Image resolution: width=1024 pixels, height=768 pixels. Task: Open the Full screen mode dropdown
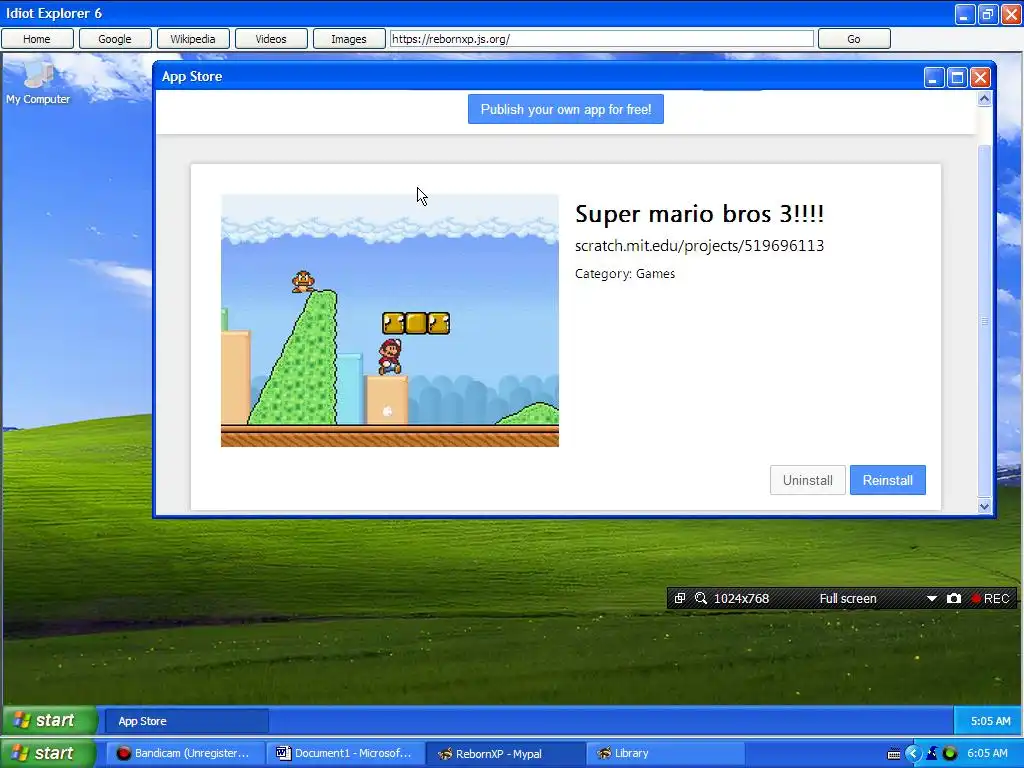(x=848, y=599)
